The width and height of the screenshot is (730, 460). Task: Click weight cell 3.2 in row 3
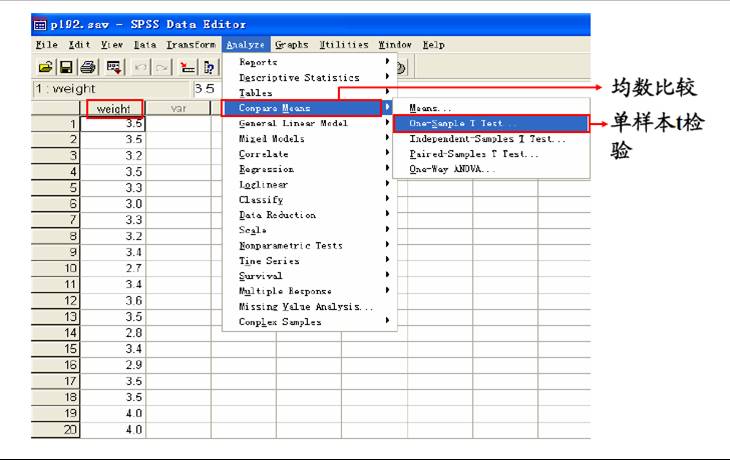(x=113, y=156)
